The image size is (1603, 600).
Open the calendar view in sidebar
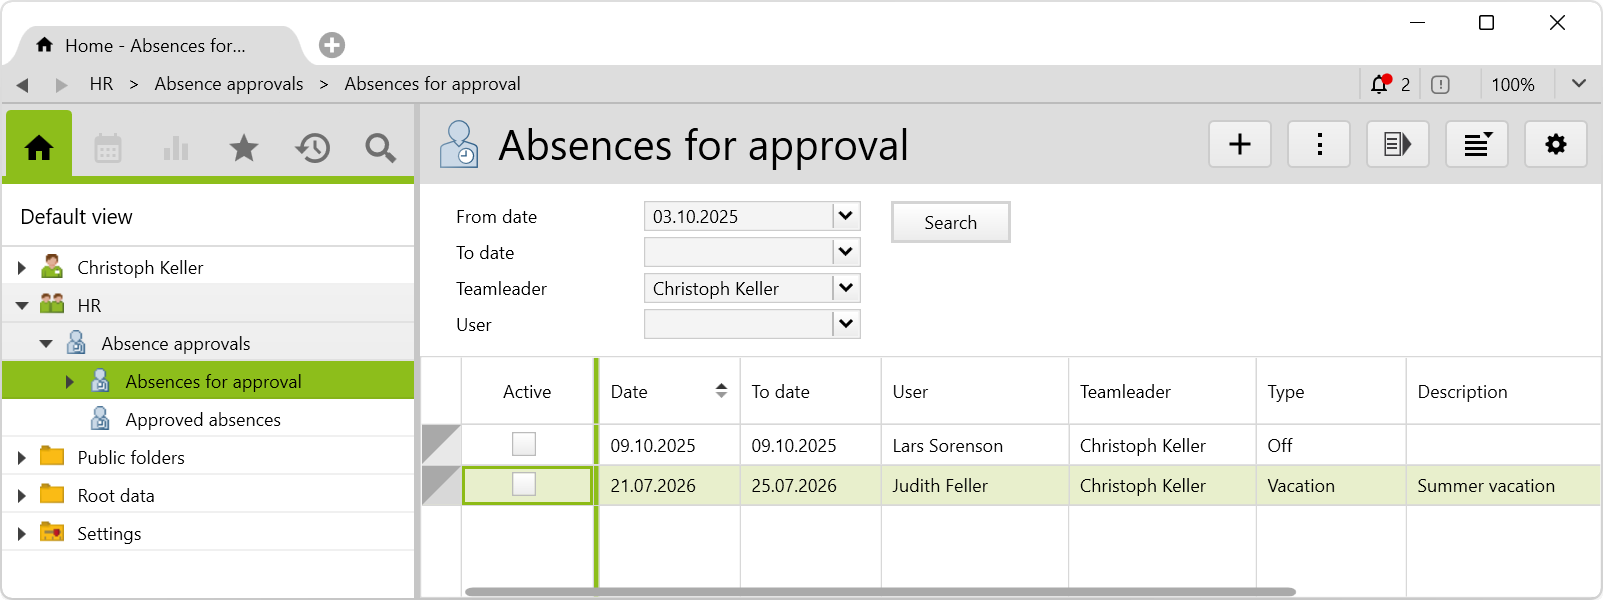108,149
